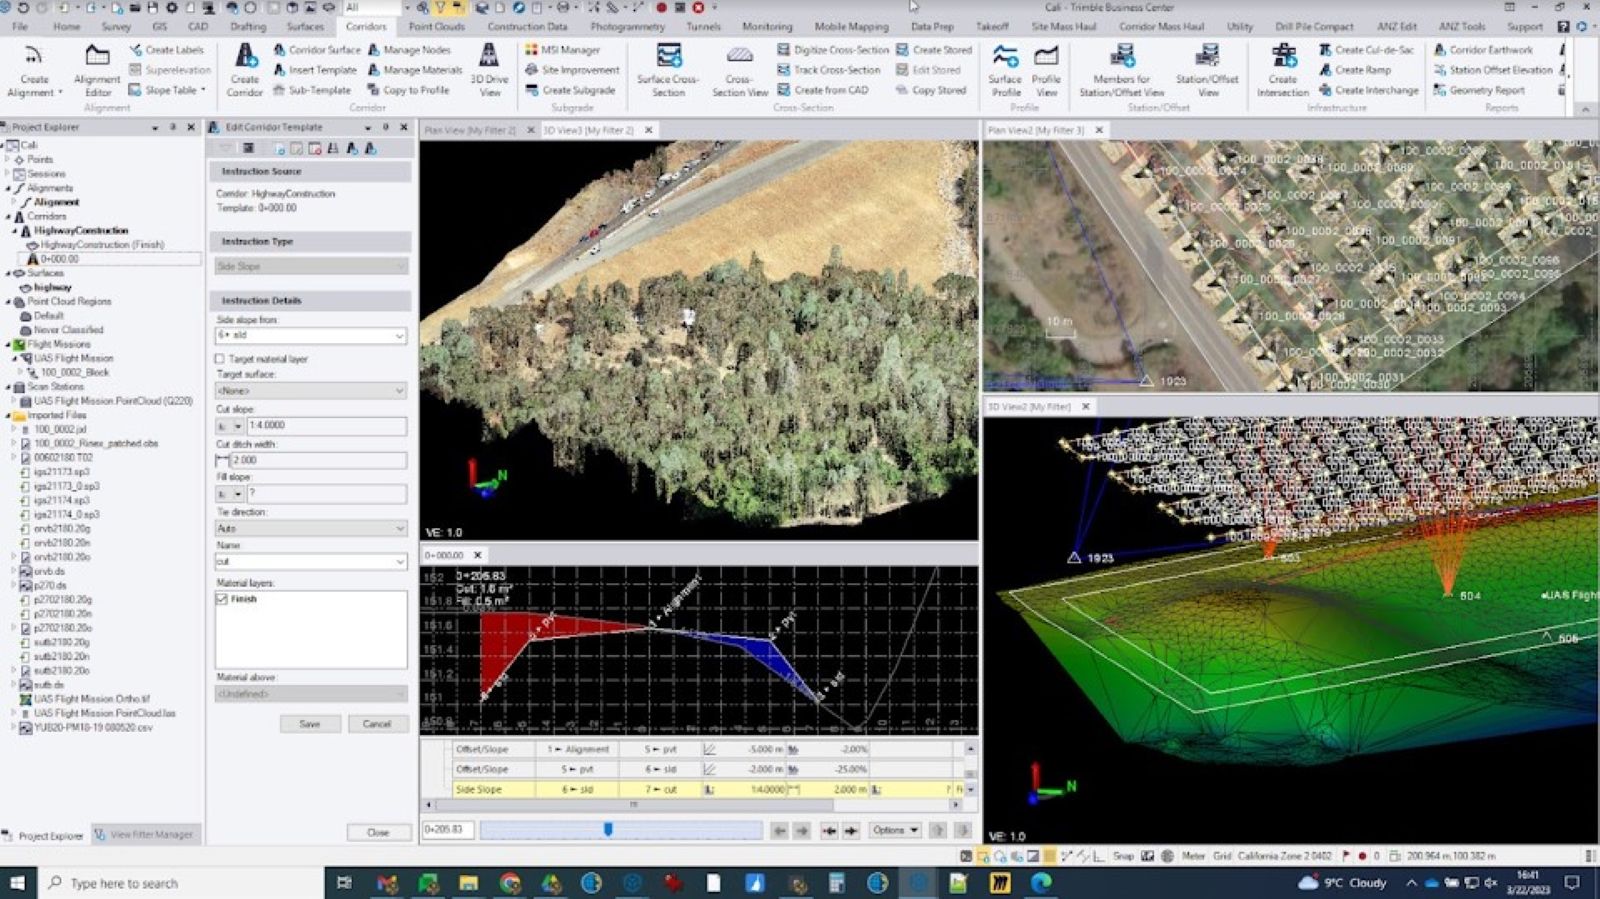Open the Surface Cross-Section tool
This screenshot has height=899, width=1600.
668,70
